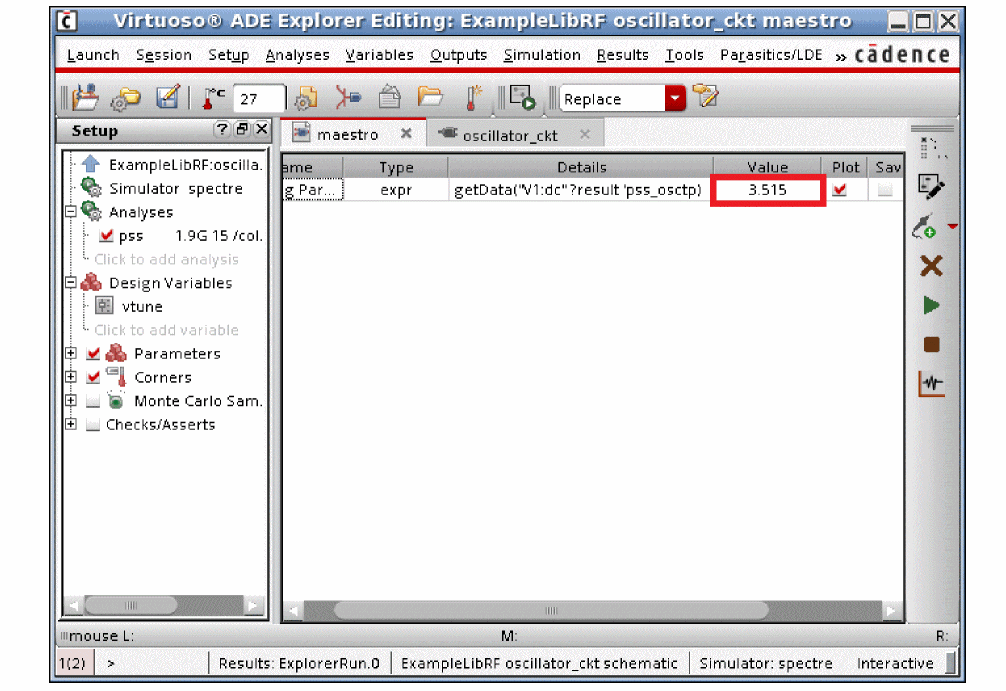The height and width of the screenshot is (691, 1006).
Task: Click the getData expression details cell
Action: click(x=578, y=190)
